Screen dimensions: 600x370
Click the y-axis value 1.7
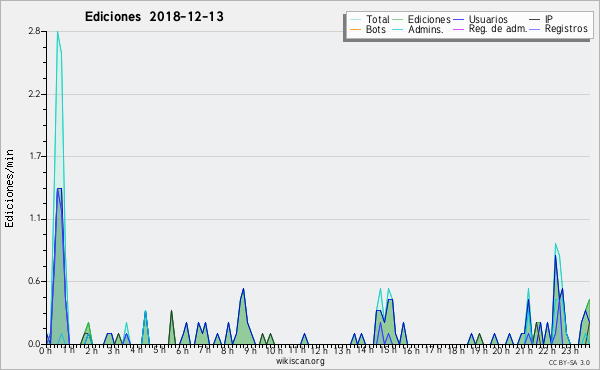click(x=34, y=156)
